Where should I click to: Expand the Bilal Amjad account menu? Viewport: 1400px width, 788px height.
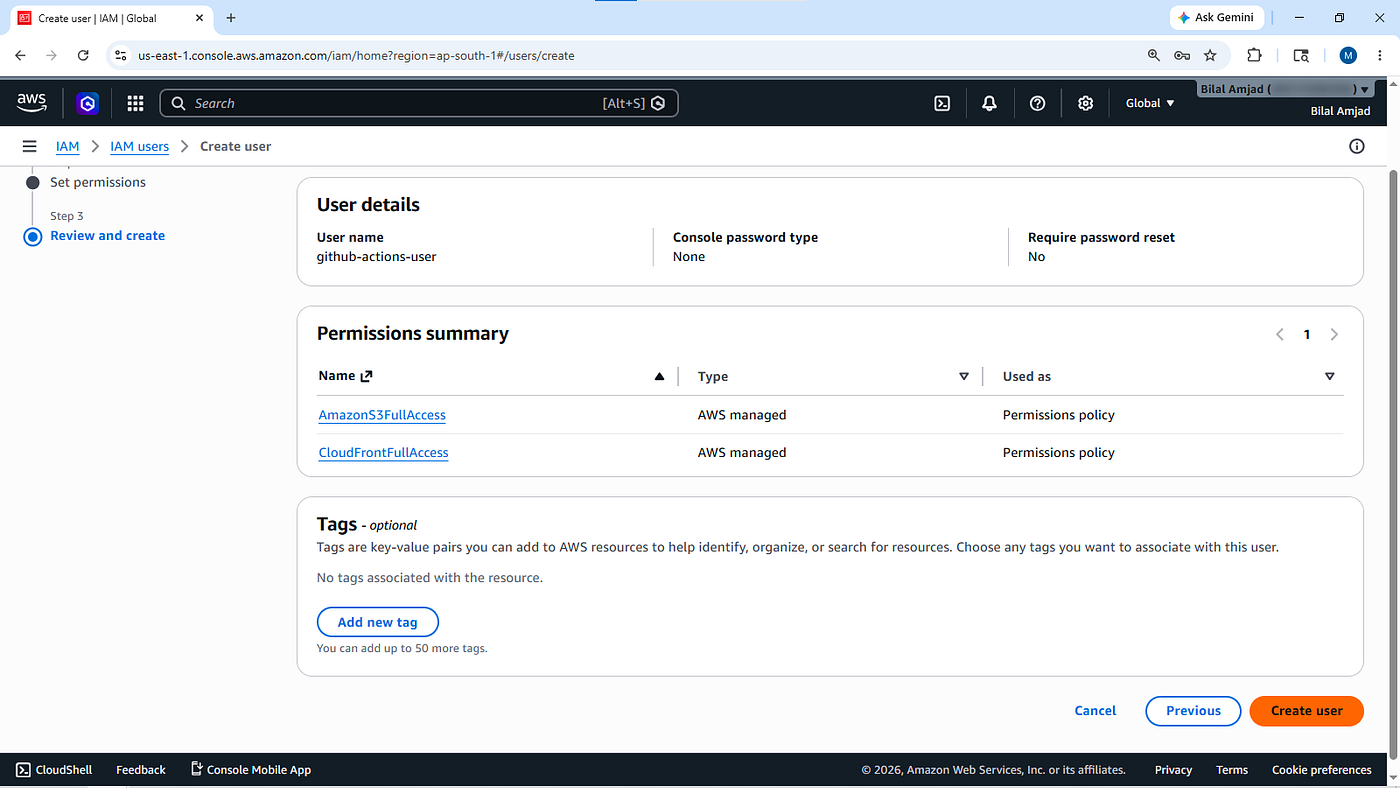click(x=1285, y=89)
